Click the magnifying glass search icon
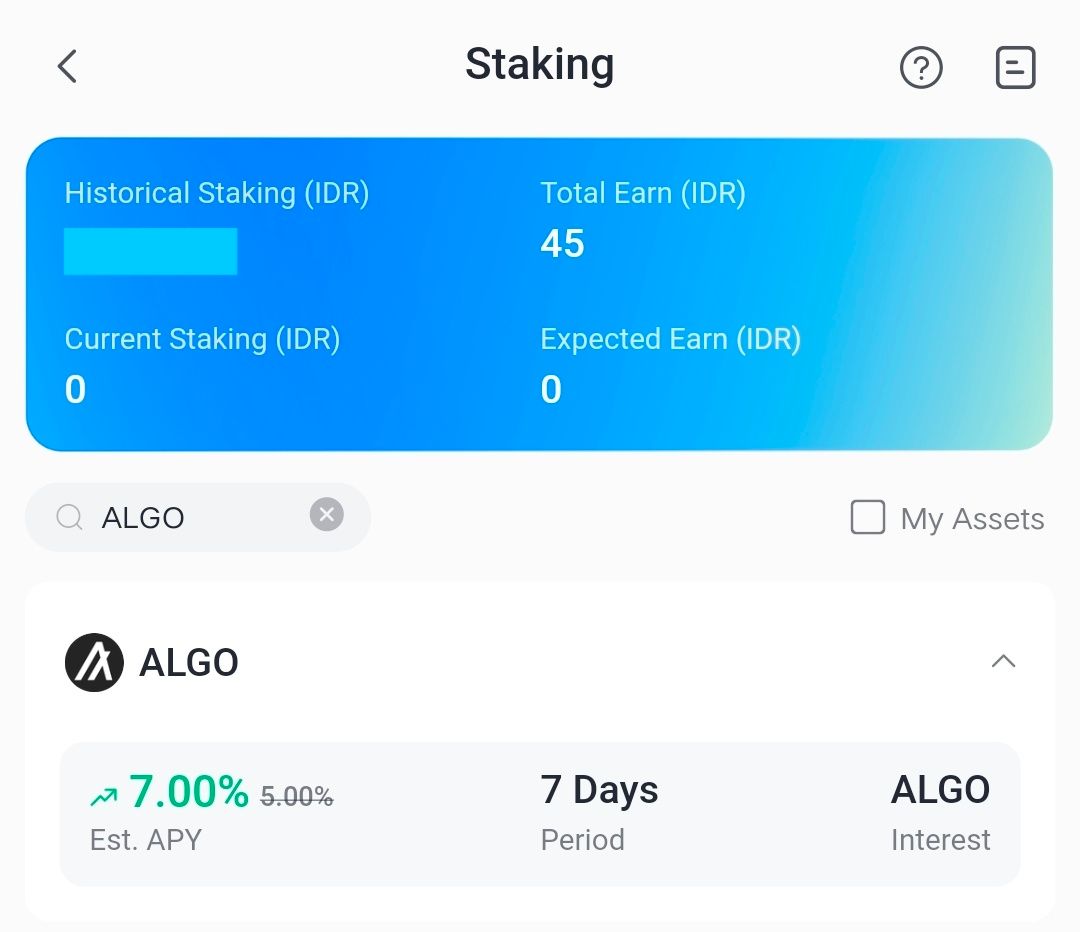 (68, 517)
